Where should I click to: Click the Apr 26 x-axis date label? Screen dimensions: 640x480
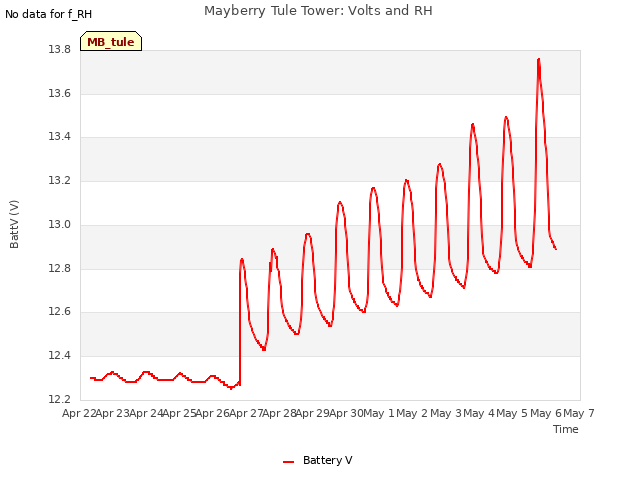(x=213, y=413)
